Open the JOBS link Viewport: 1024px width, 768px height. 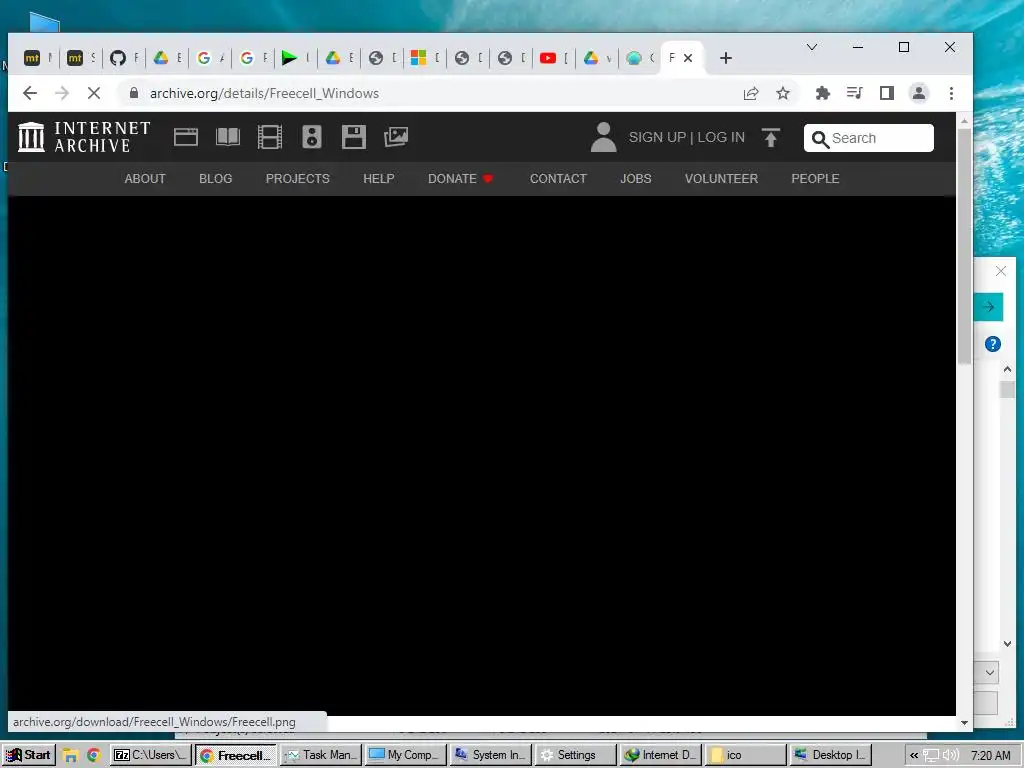[636, 178]
